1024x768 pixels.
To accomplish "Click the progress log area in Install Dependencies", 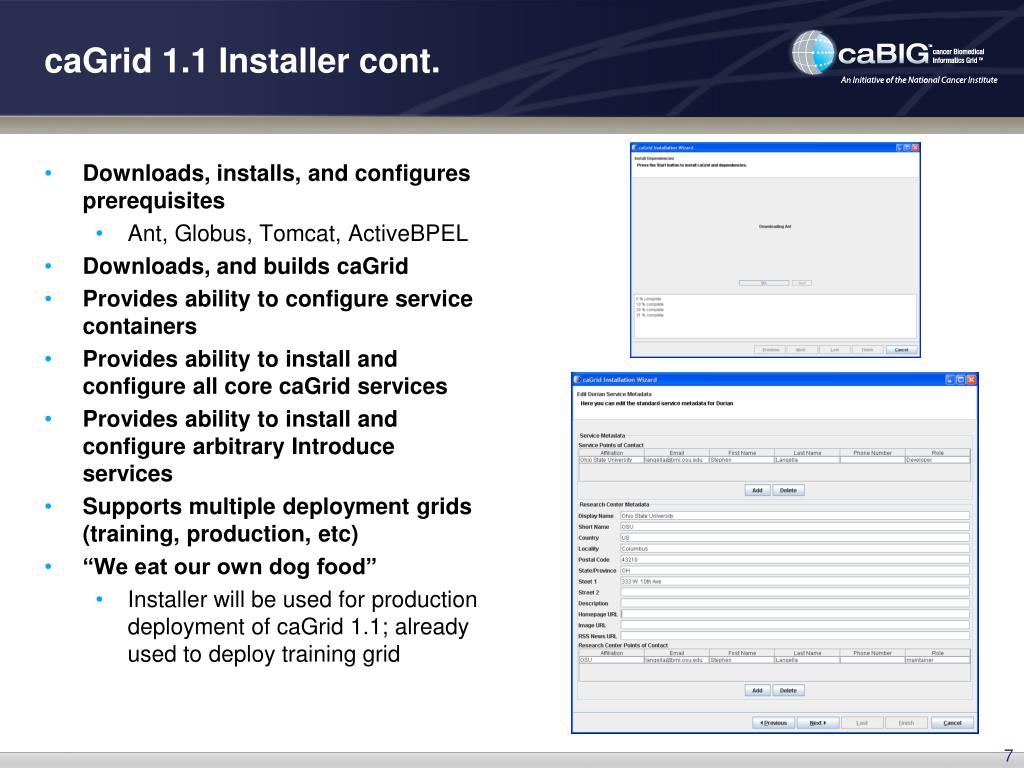I will (x=775, y=316).
